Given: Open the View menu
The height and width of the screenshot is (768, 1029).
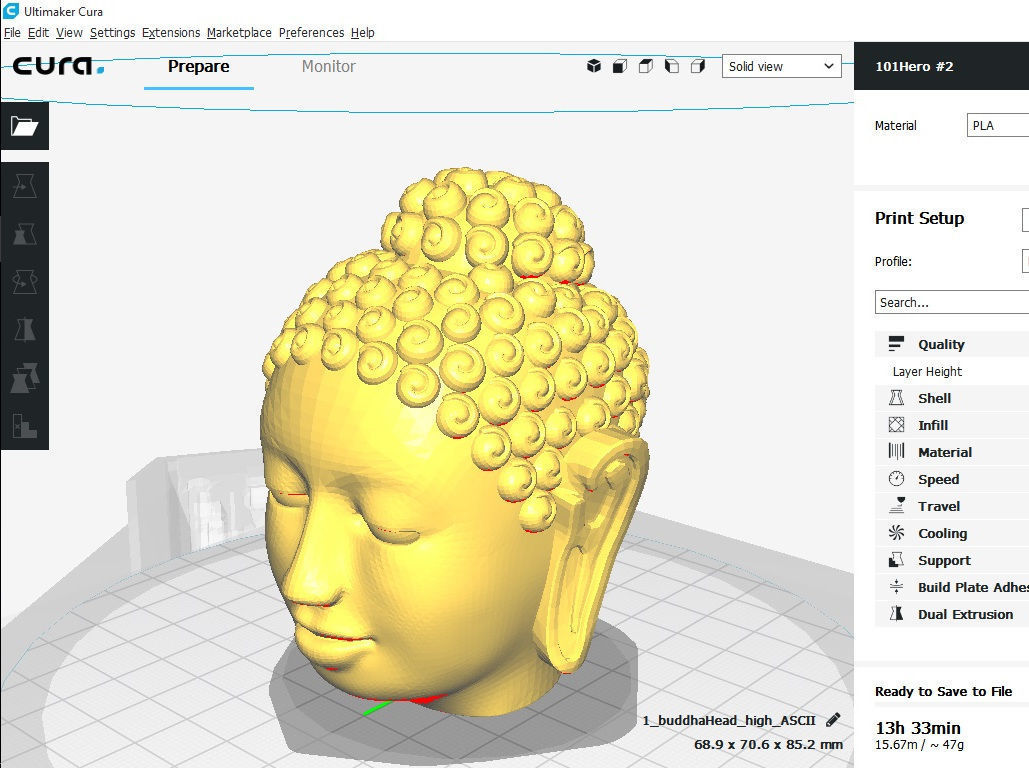Looking at the screenshot, I should [x=69, y=32].
